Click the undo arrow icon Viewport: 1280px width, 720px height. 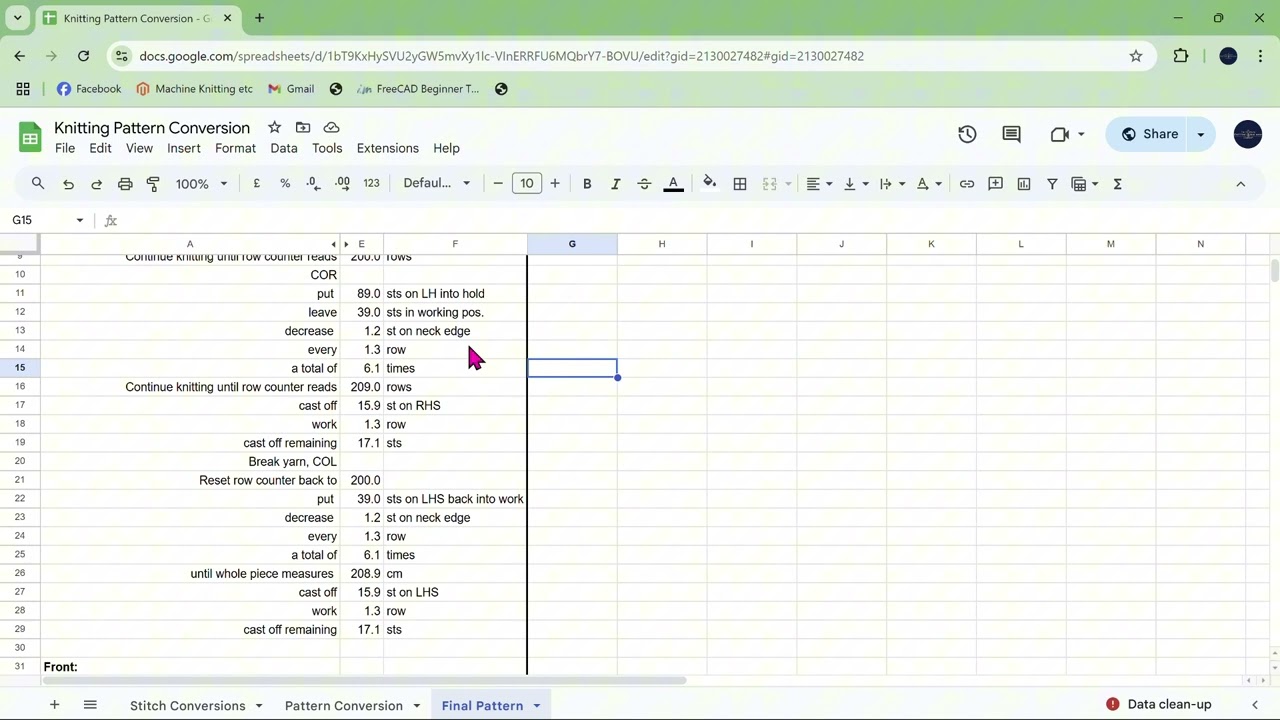[68, 184]
